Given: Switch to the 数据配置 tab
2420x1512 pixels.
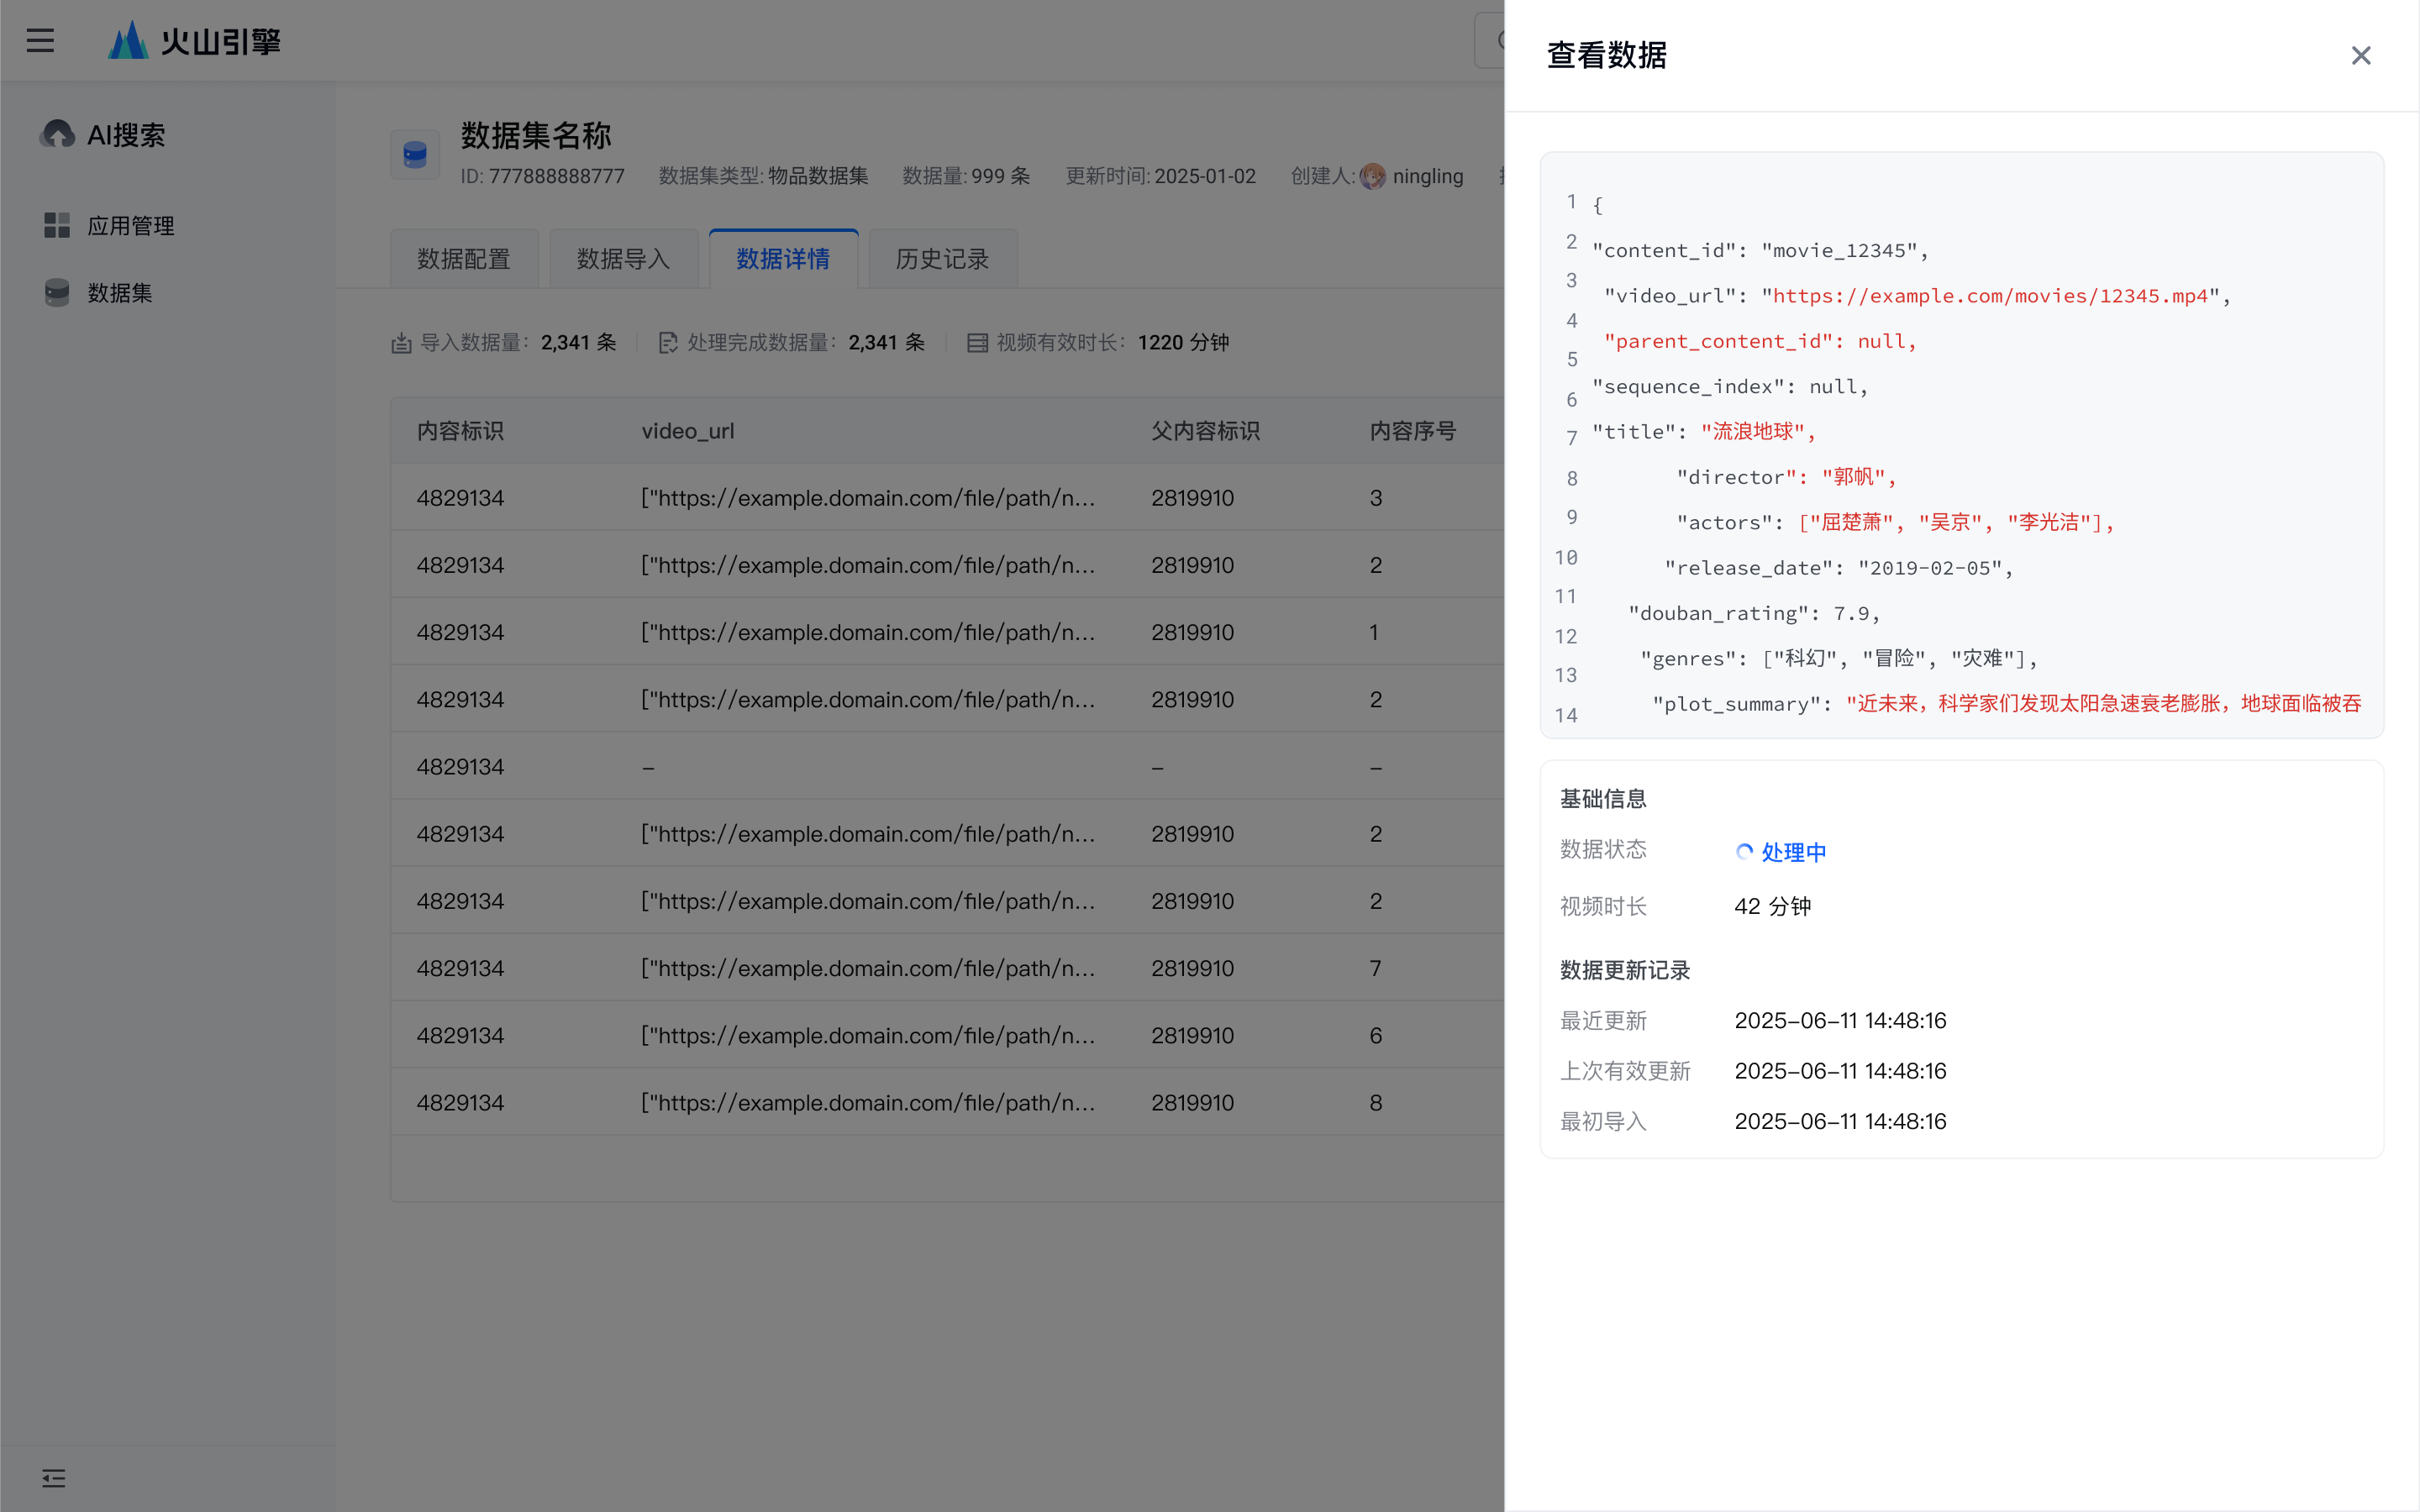Looking at the screenshot, I should click(464, 259).
